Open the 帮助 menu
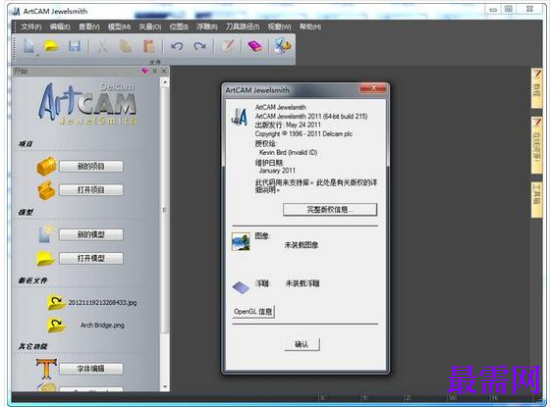559x411 pixels. (x=310, y=27)
